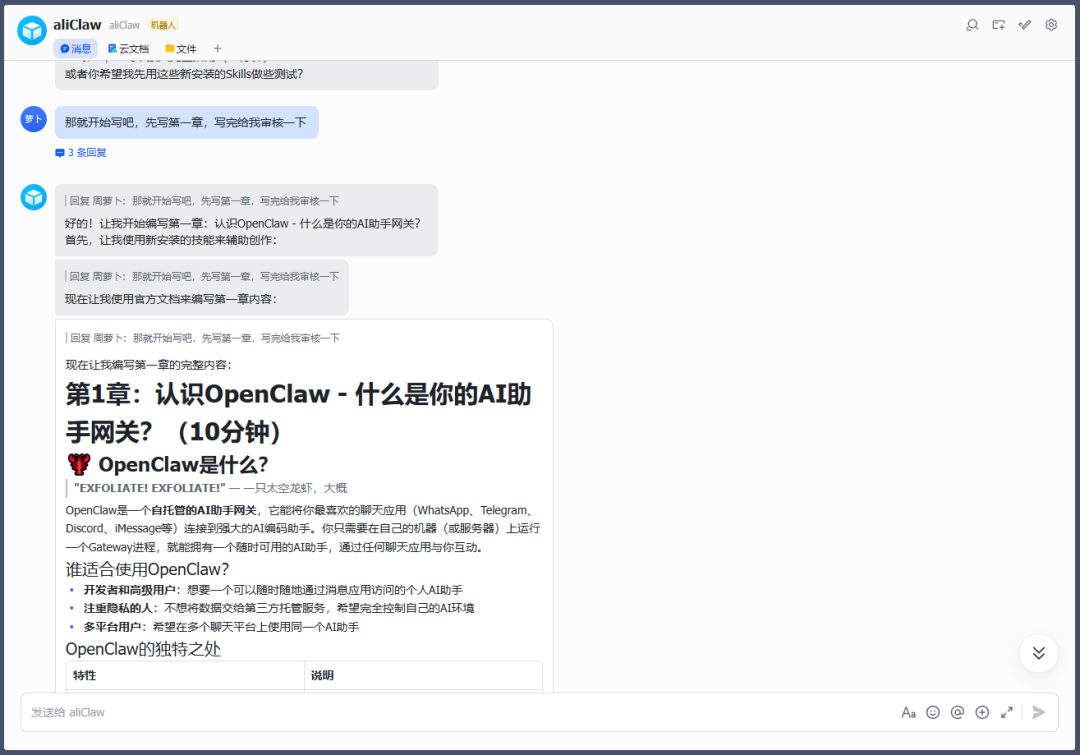This screenshot has width=1080, height=755.
Task: Click the table header 说明
Action: tap(423, 676)
